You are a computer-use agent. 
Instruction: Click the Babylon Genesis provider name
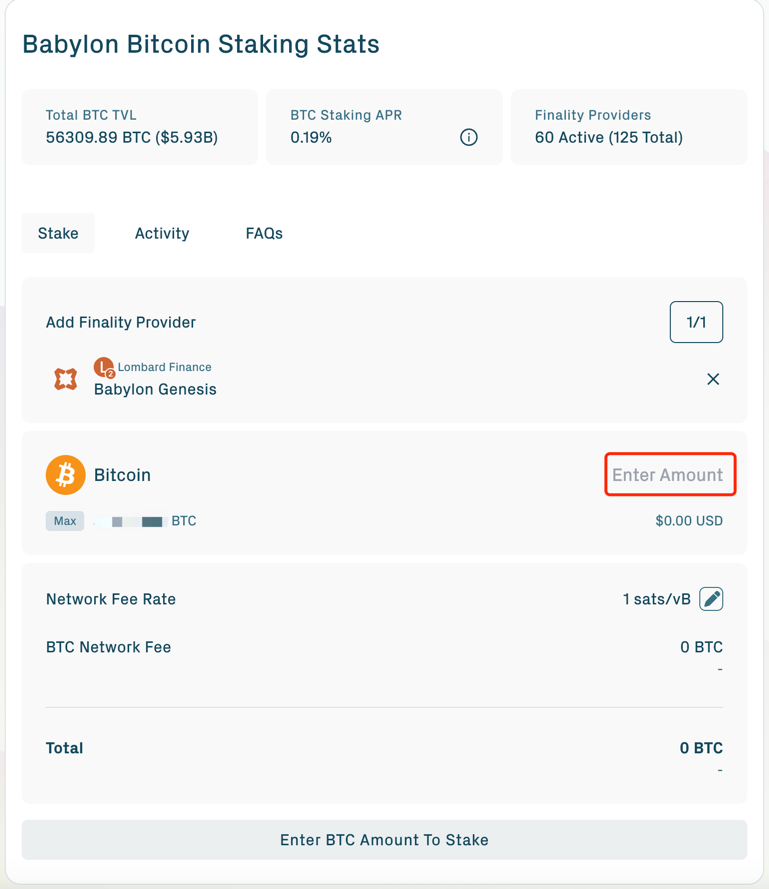(155, 390)
